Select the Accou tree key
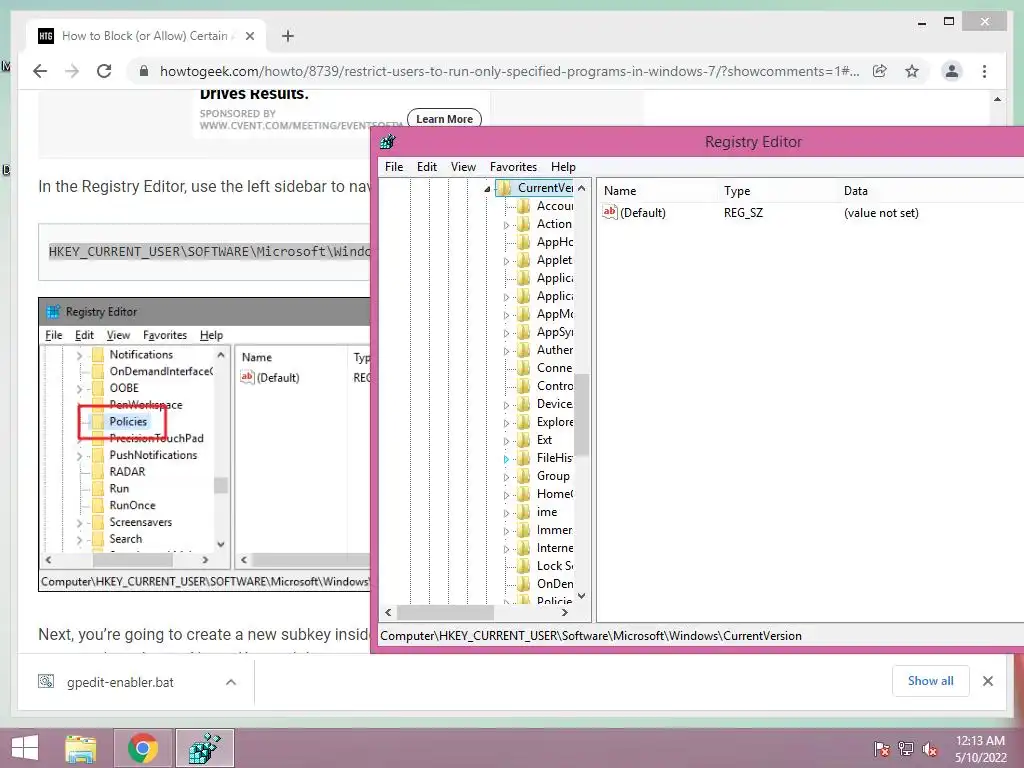Image resolution: width=1024 pixels, height=768 pixels. [x=555, y=206]
